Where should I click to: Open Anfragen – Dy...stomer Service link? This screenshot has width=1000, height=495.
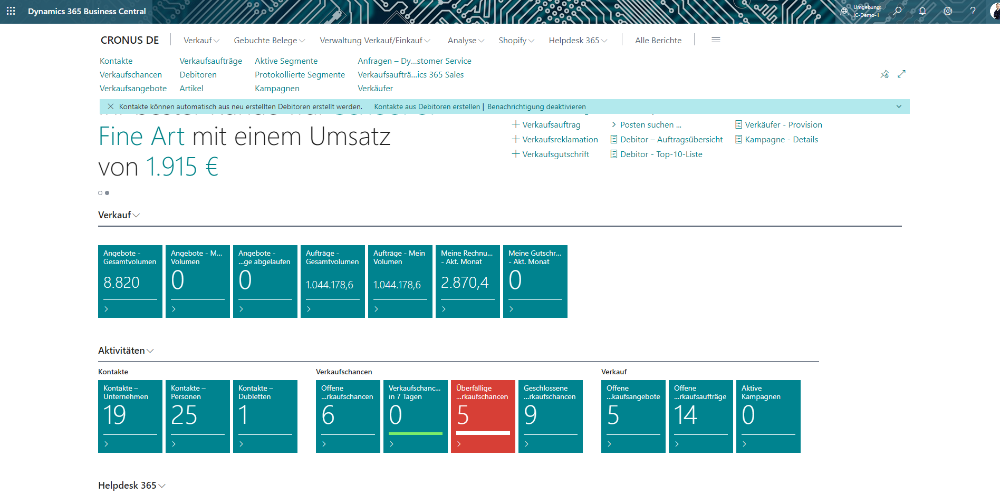point(415,61)
